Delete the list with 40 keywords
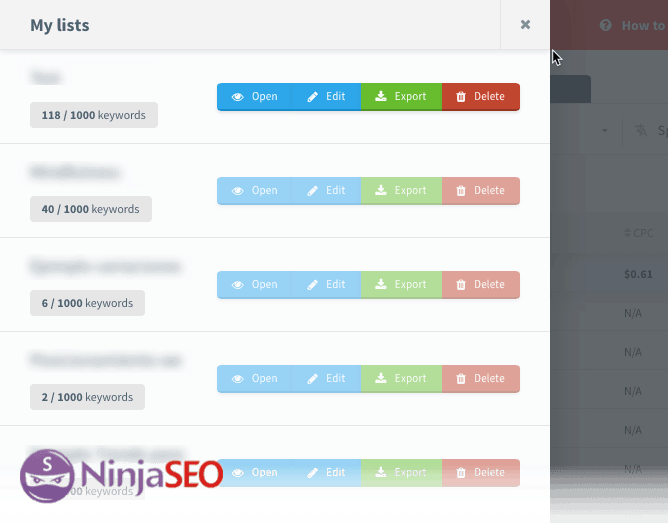The image size is (668, 523). click(x=481, y=191)
